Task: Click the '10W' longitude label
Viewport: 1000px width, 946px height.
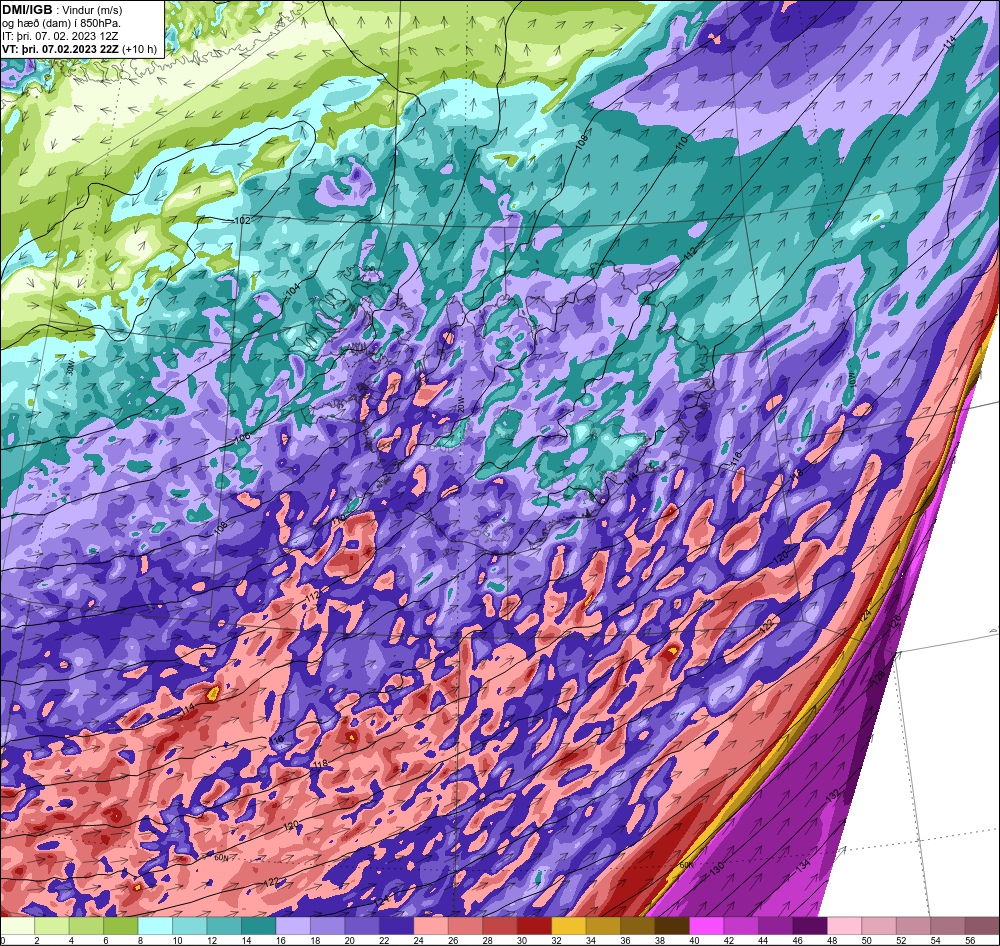Action: (851, 380)
